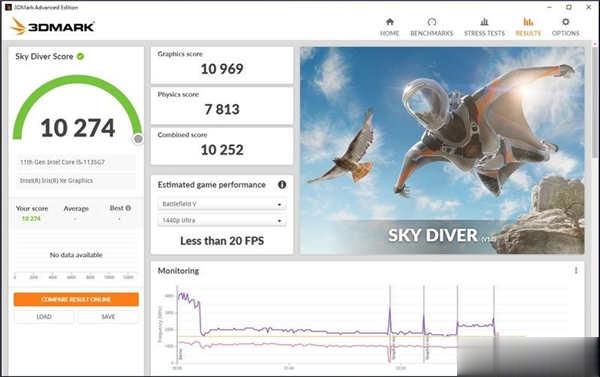Click the Compare Result Online button
Image resolution: width=600 pixels, height=377 pixels.
[x=76, y=299]
